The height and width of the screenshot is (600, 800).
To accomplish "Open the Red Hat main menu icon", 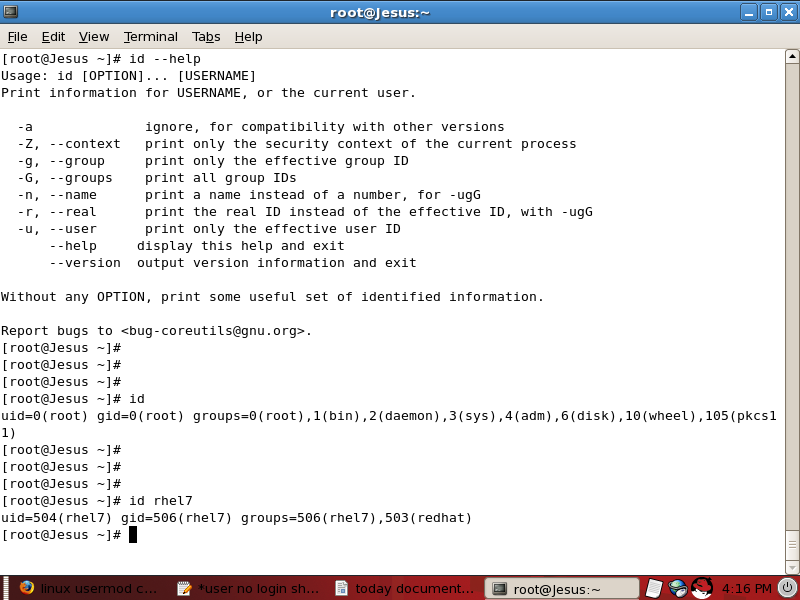I will pos(702,588).
